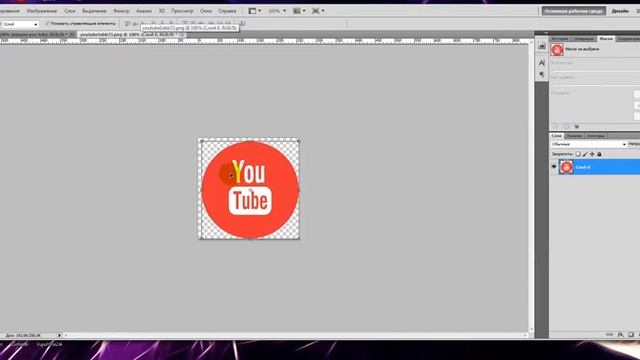Open the Mini Bridge panel icon in the dock
Screen dimensions: 640x360
point(542,46)
